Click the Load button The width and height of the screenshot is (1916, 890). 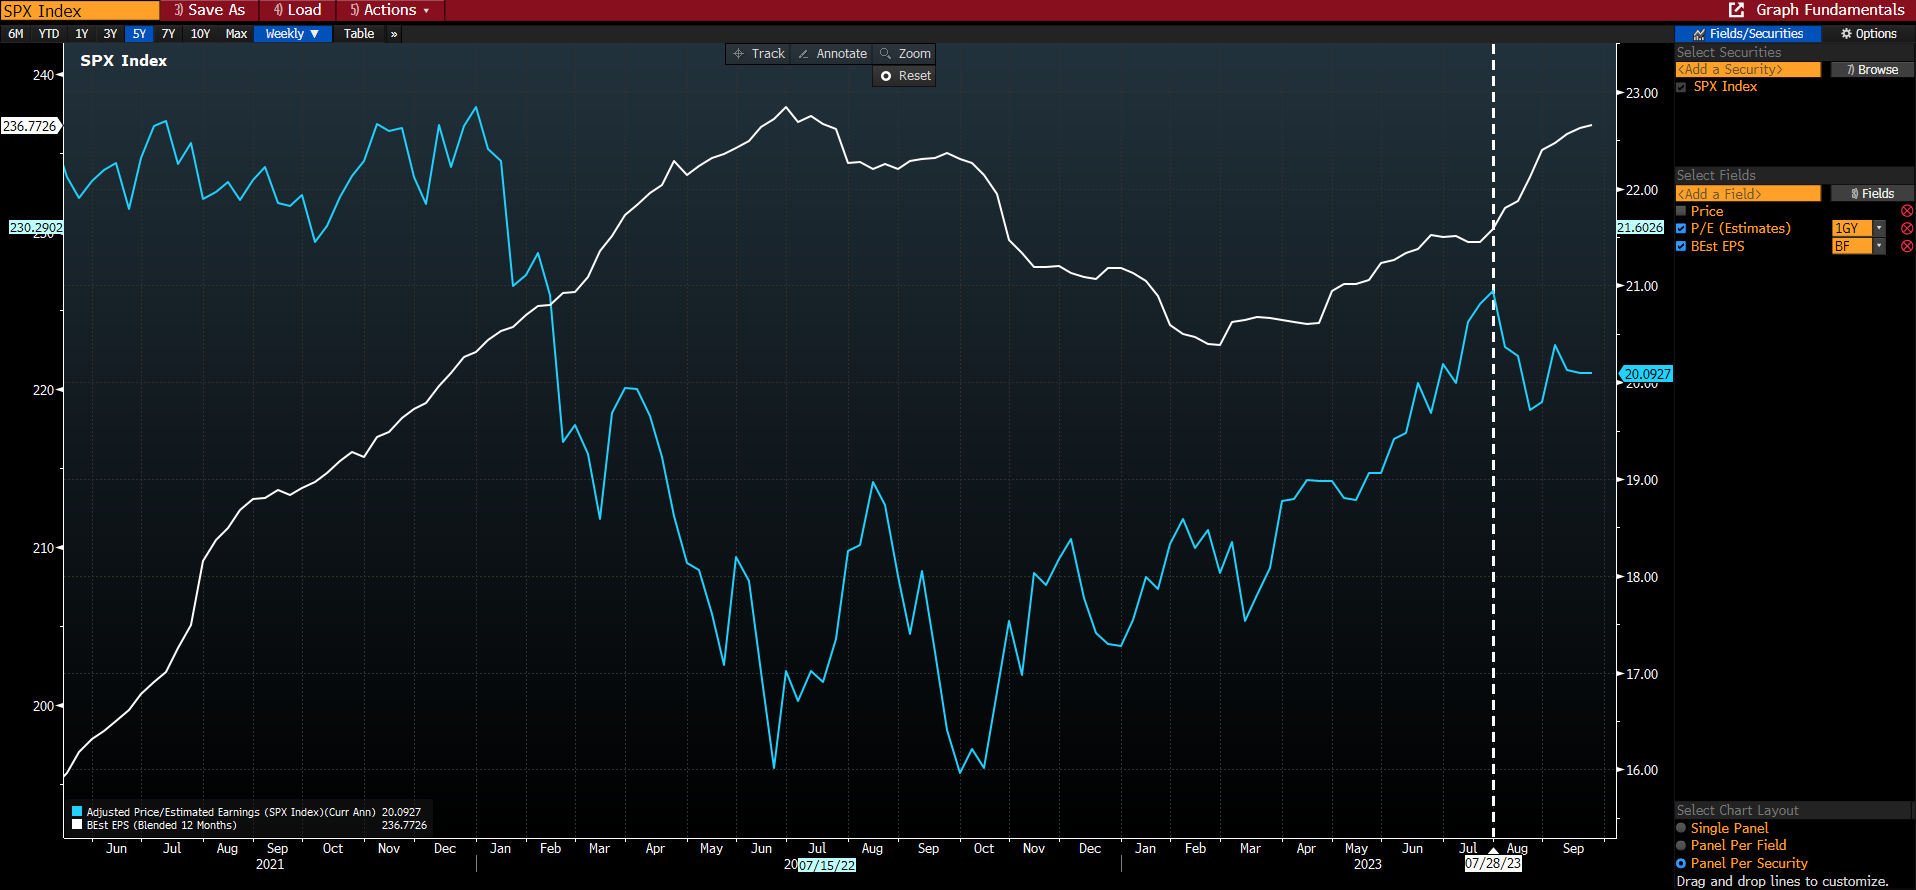(298, 10)
